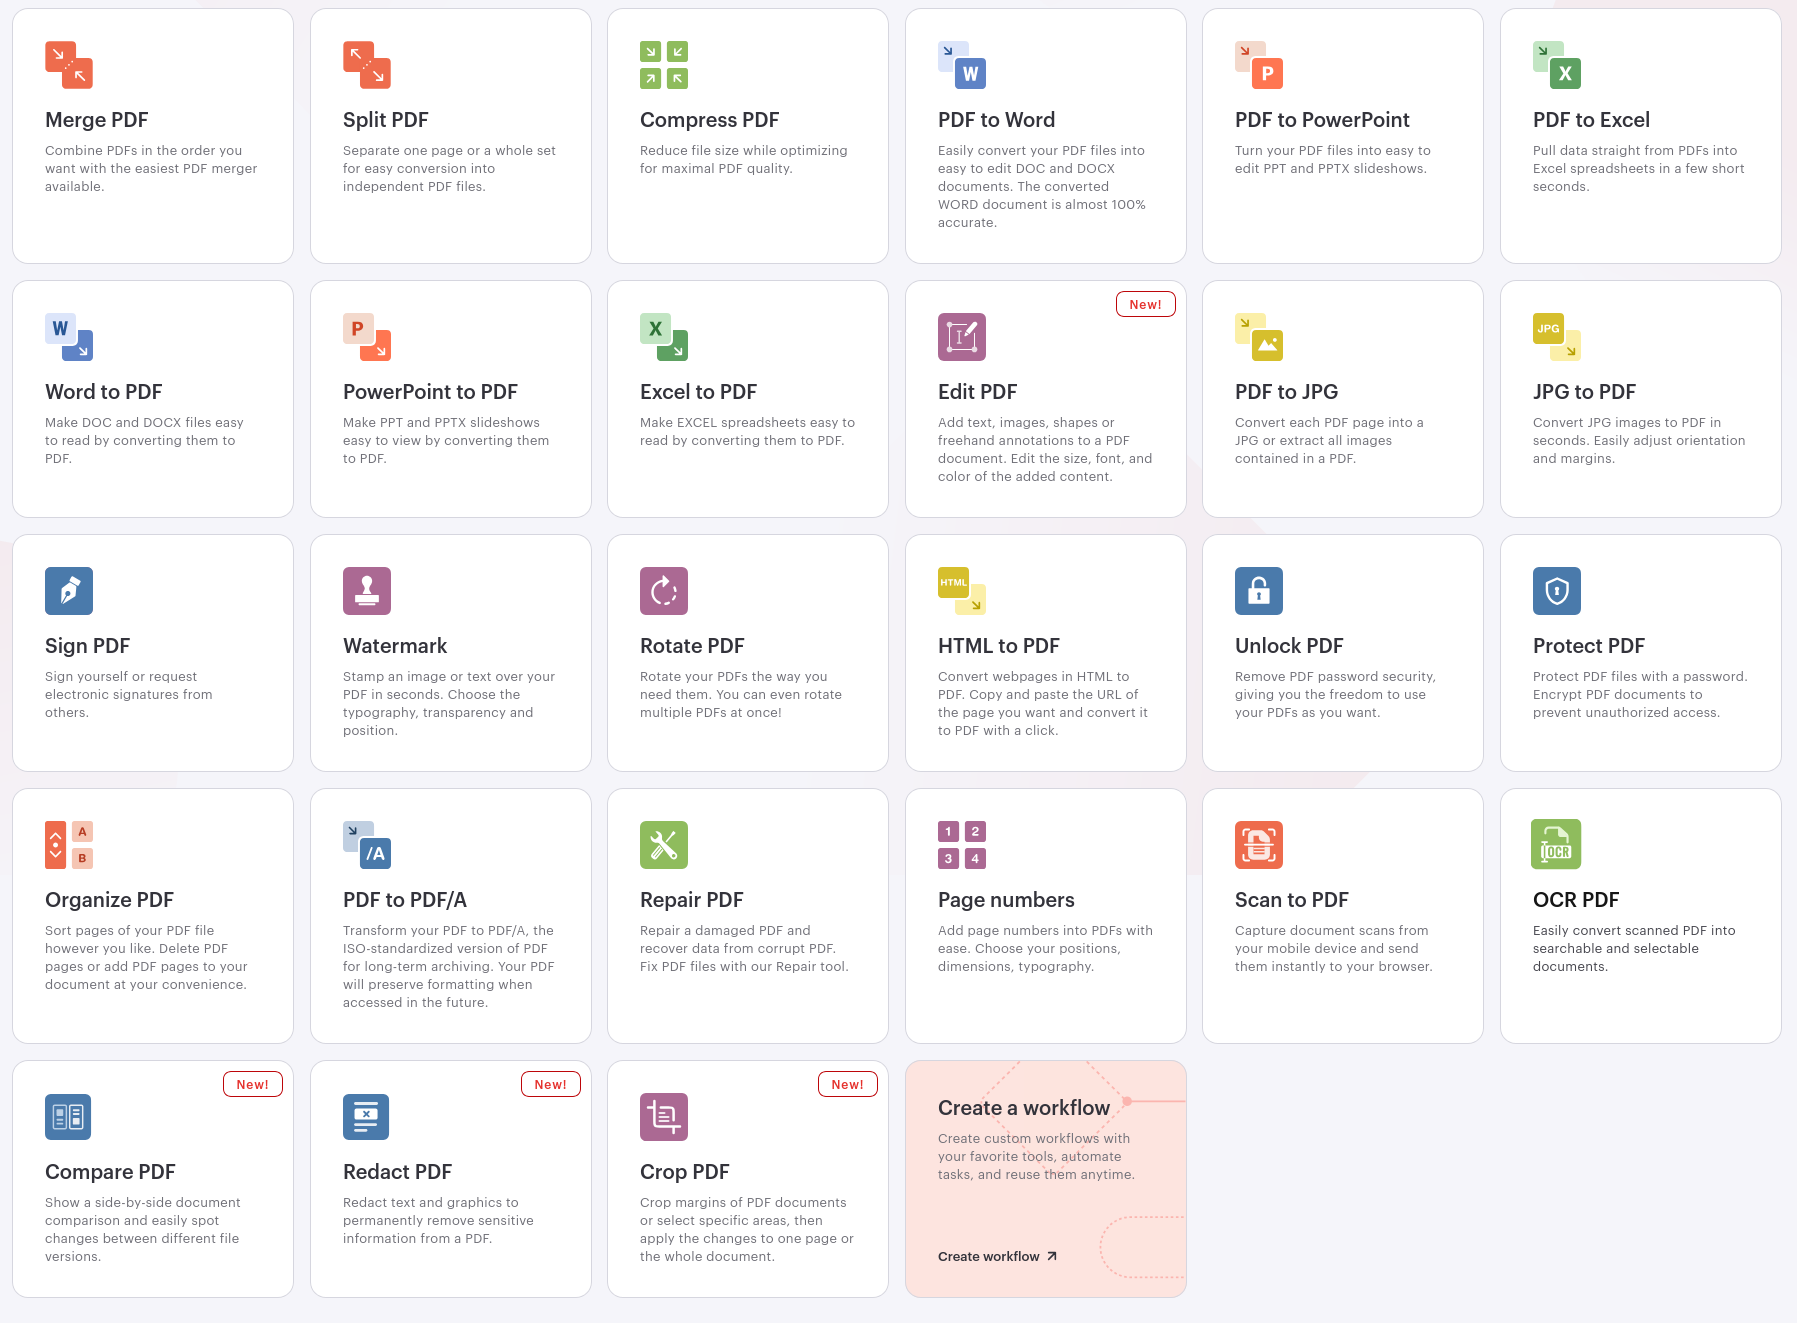Screen dimensions: 1797x1323
Task: Open the Compress PDF green arrows icon
Action: (x=664, y=65)
